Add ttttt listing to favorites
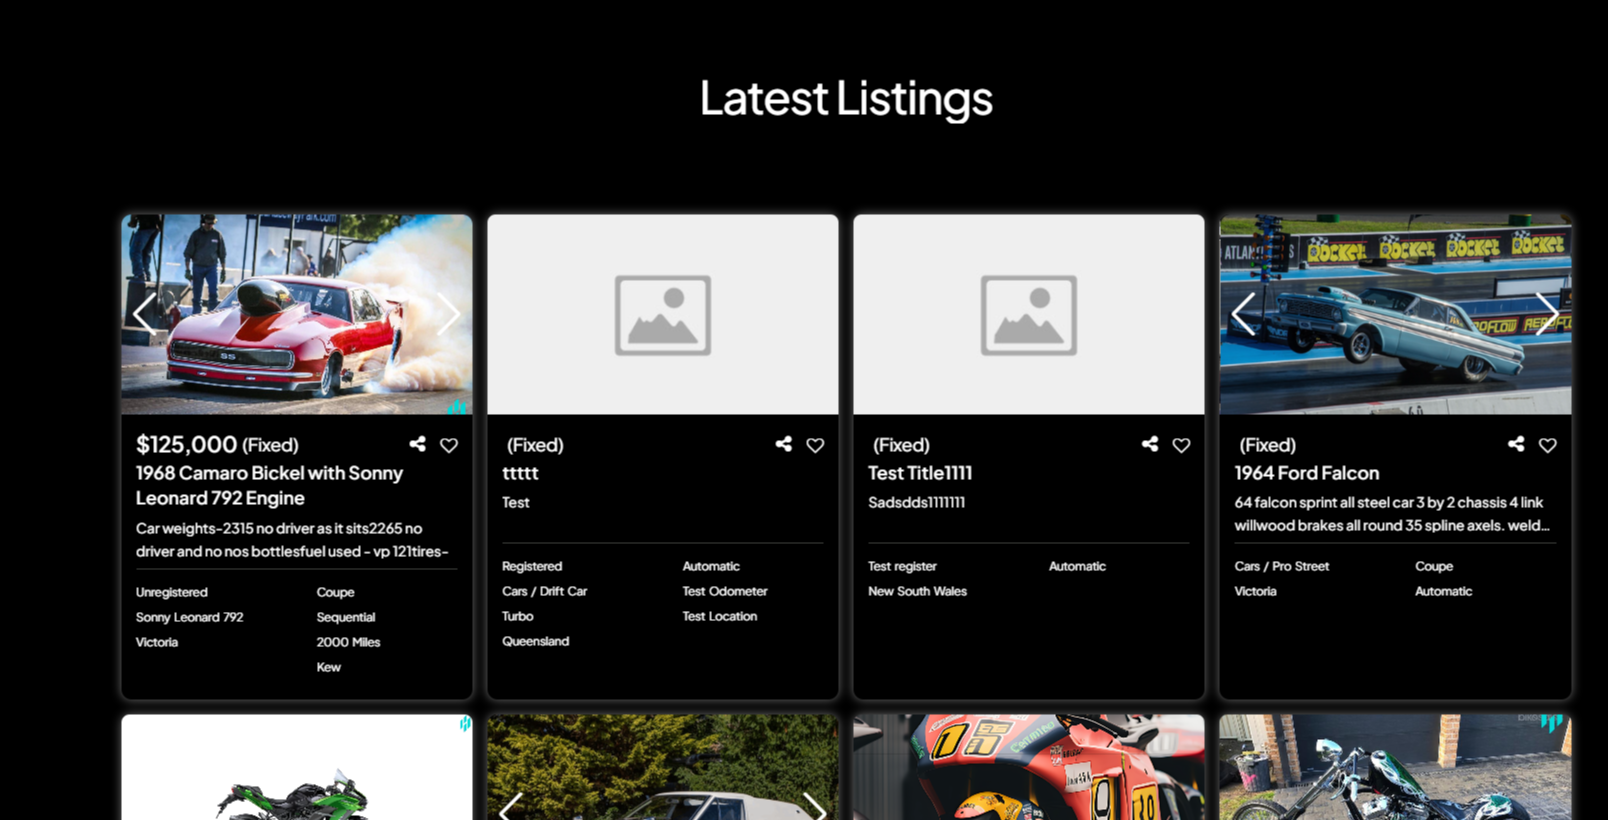Viewport: 1609px width, 821px height. (x=815, y=445)
